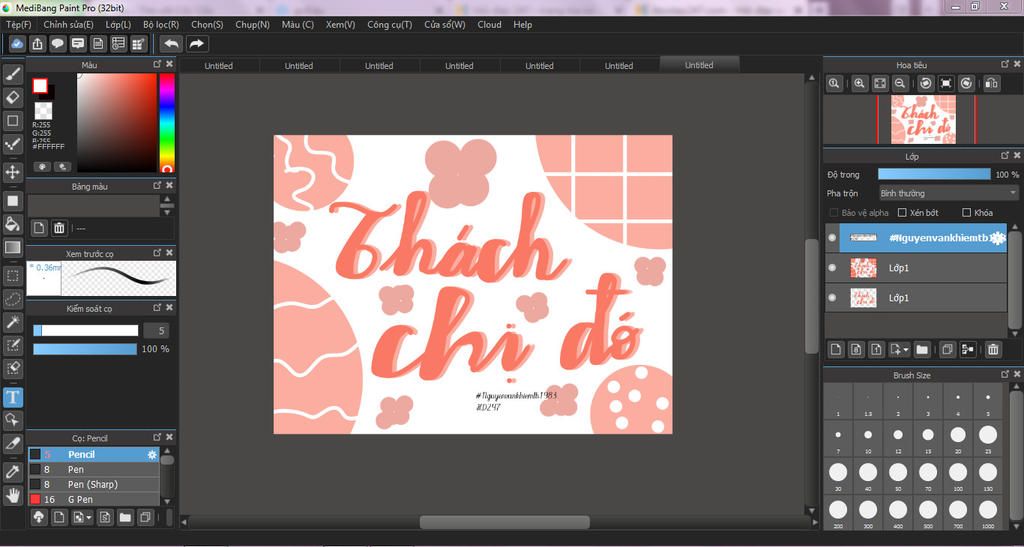Select the rectangular Select tool
Viewport: 1024px width, 547px height.
(12, 275)
